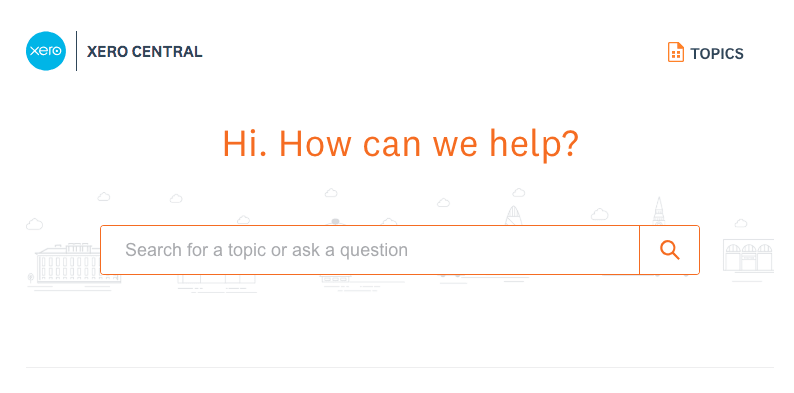This screenshot has width=794, height=393.
Task: Click the blue Xero logo
Action: pos(46,51)
